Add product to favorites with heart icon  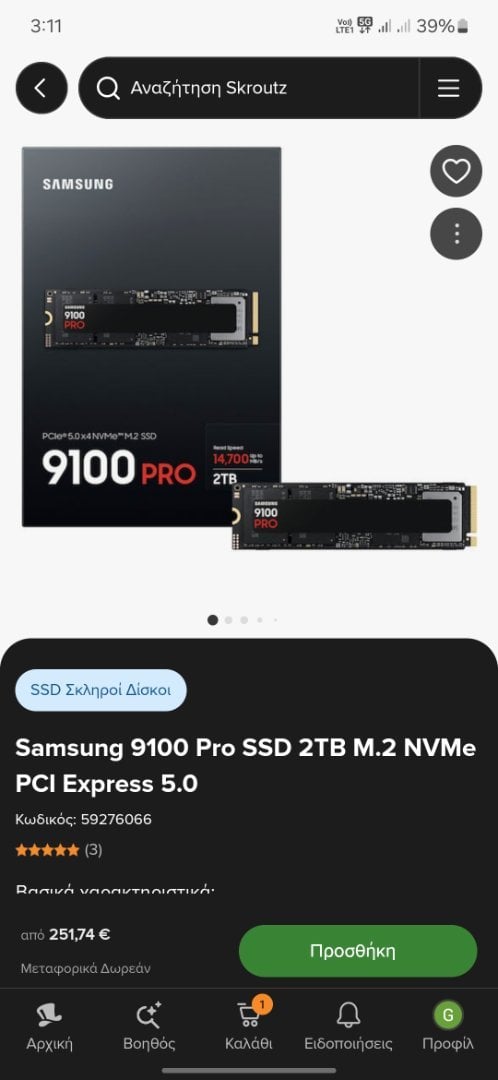[456, 171]
